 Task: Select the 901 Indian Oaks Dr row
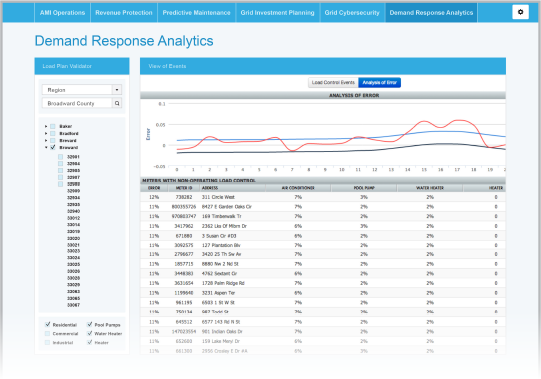click(x=323, y=332)
